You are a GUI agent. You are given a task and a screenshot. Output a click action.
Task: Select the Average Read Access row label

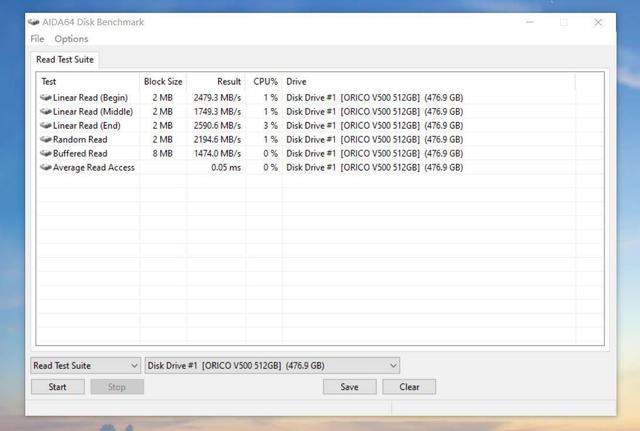94,167
